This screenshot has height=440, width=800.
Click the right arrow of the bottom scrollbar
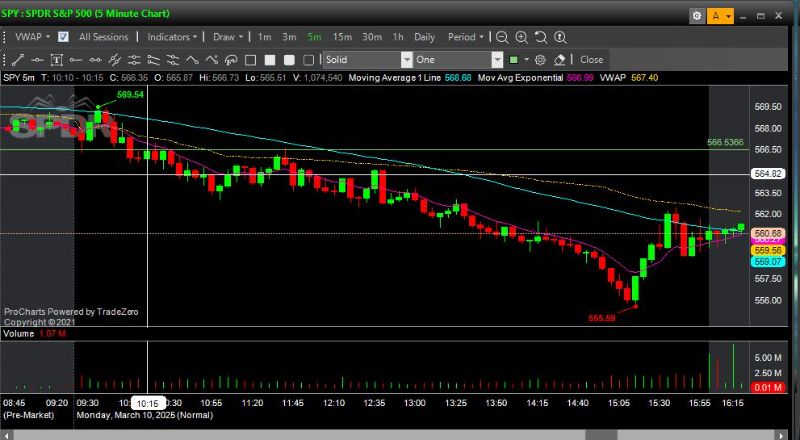[x=783, y=435]
